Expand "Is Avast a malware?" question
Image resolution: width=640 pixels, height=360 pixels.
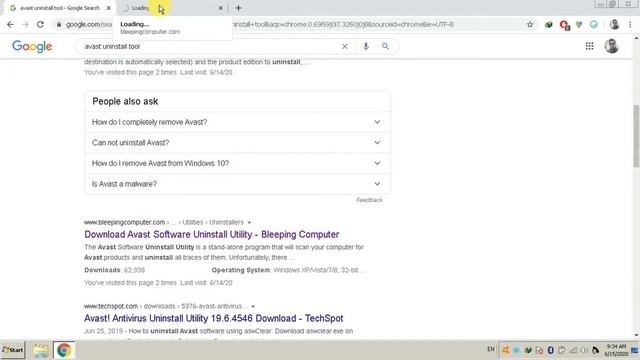tap(237, 184)
